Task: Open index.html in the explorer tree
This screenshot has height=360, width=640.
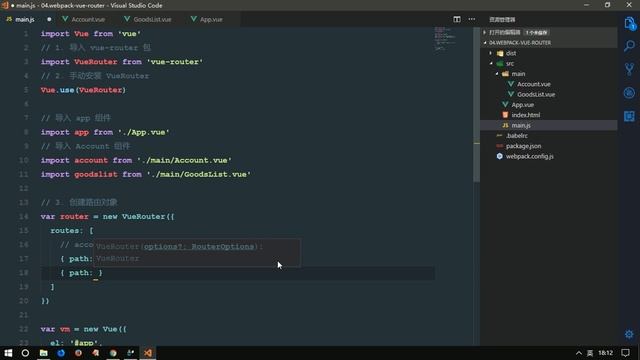Action: (526, 115)
